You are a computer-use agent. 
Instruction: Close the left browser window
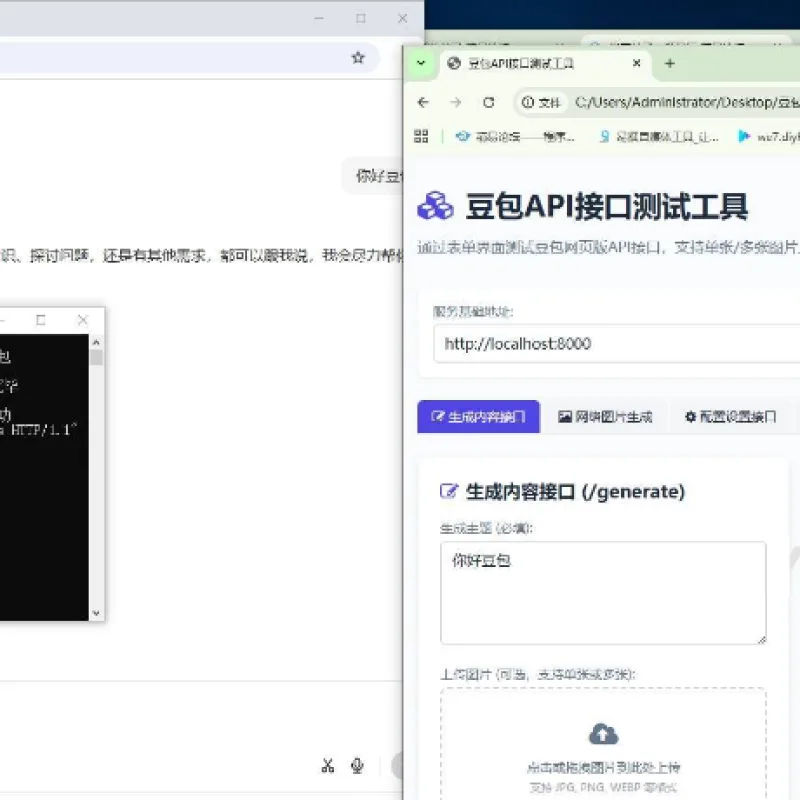pos(403,18)
